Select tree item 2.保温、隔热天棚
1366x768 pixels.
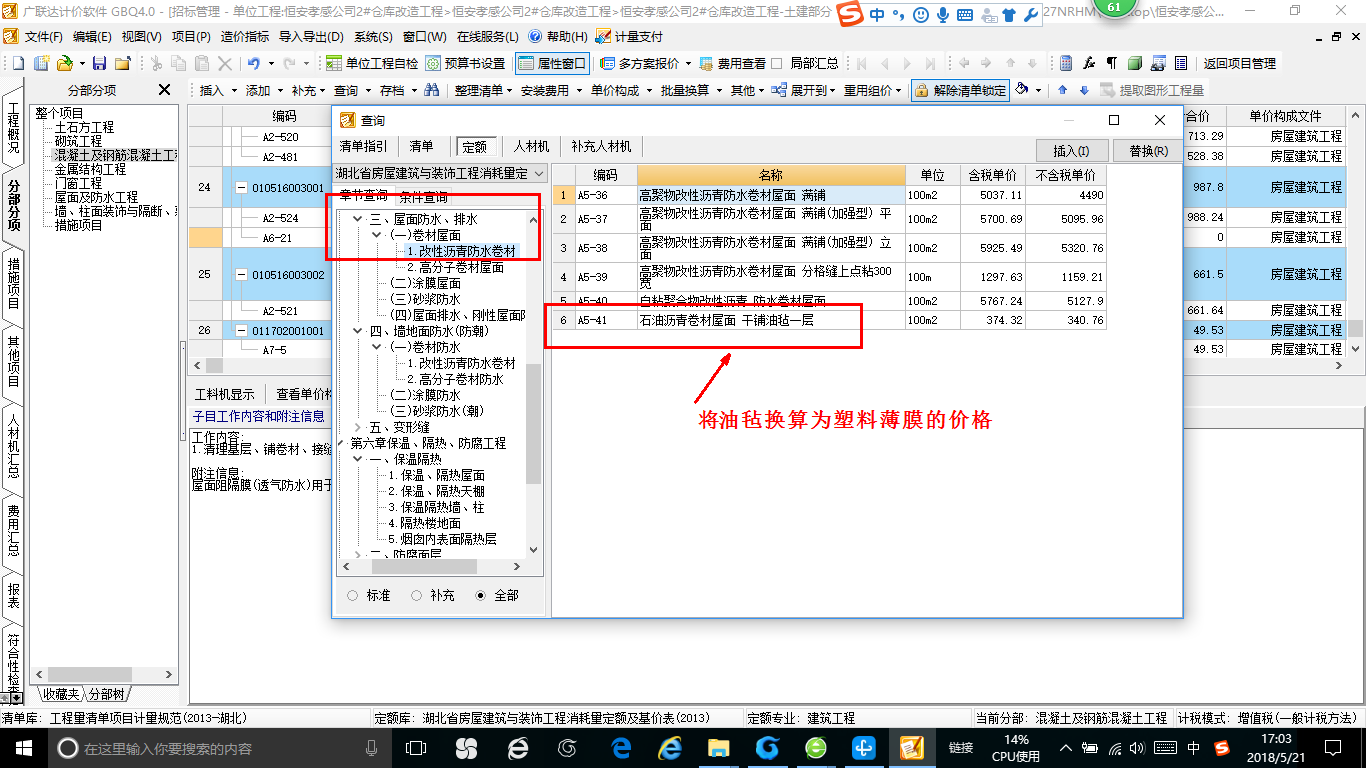(437, 491)
